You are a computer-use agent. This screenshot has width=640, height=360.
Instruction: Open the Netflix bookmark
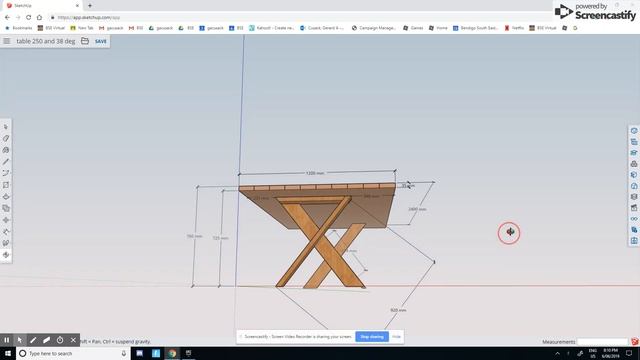[514, 28]
